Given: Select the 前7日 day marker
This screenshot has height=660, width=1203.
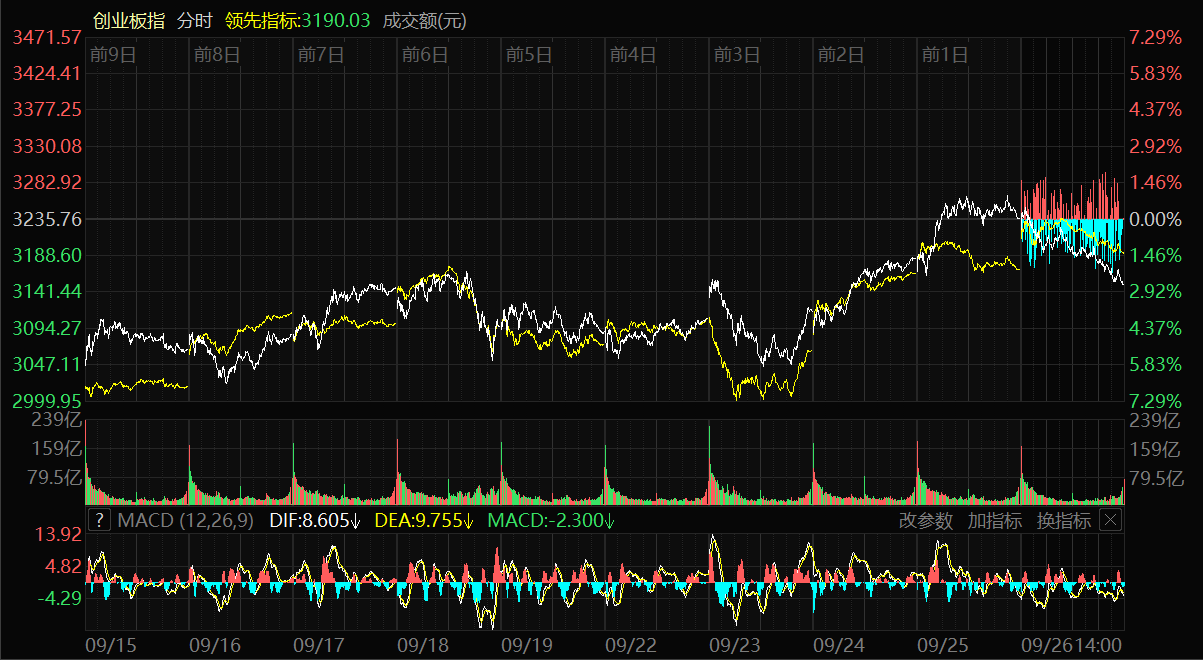Looking at the screenshot, I should [x=320, y=55].
